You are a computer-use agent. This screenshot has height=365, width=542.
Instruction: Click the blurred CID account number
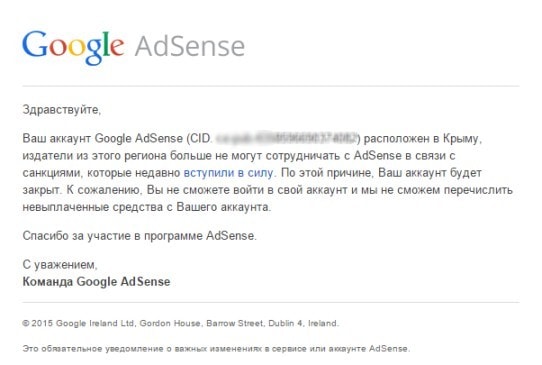(286, 138)
